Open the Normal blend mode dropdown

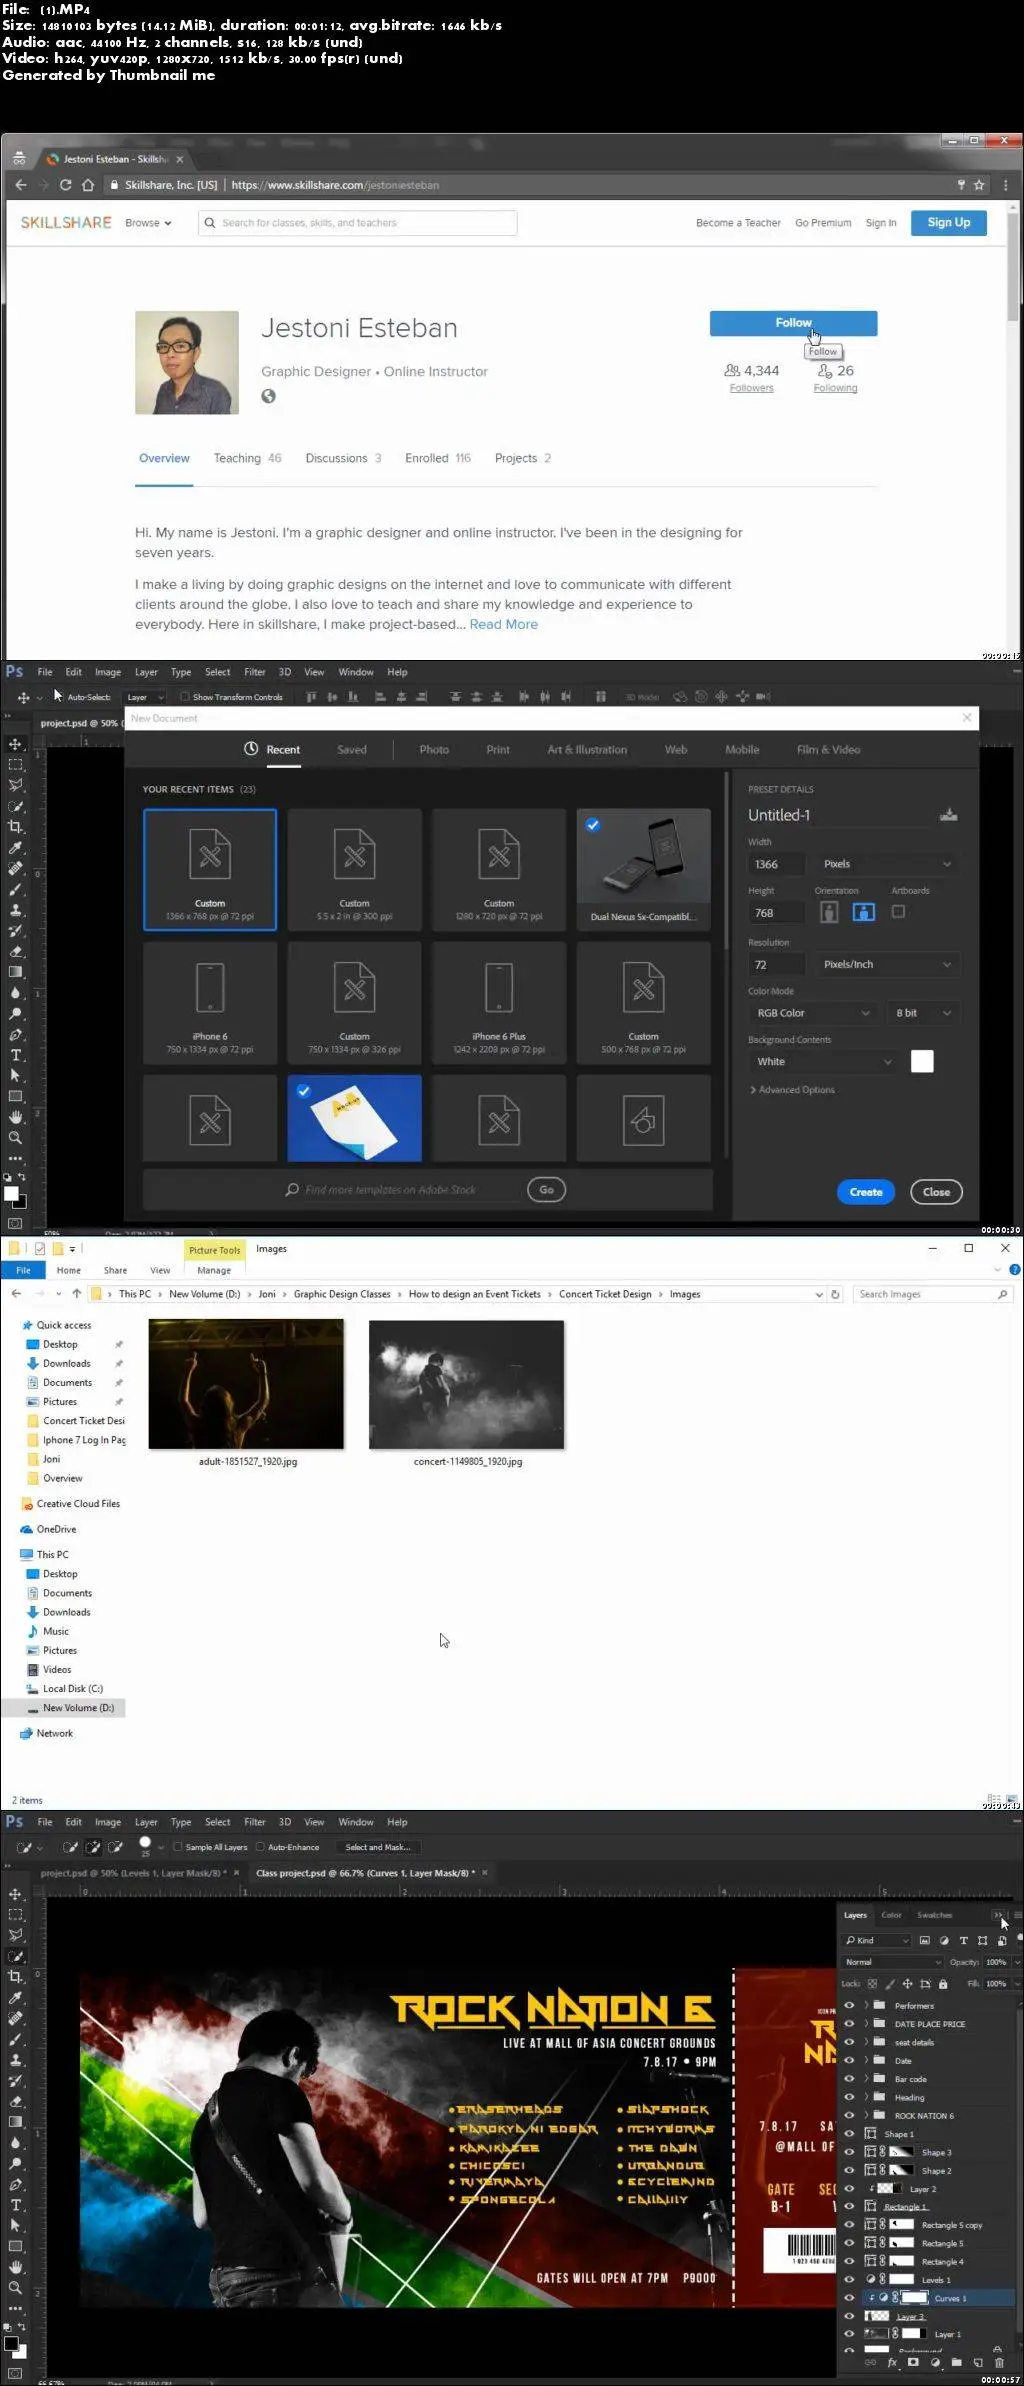point(893,1962)
